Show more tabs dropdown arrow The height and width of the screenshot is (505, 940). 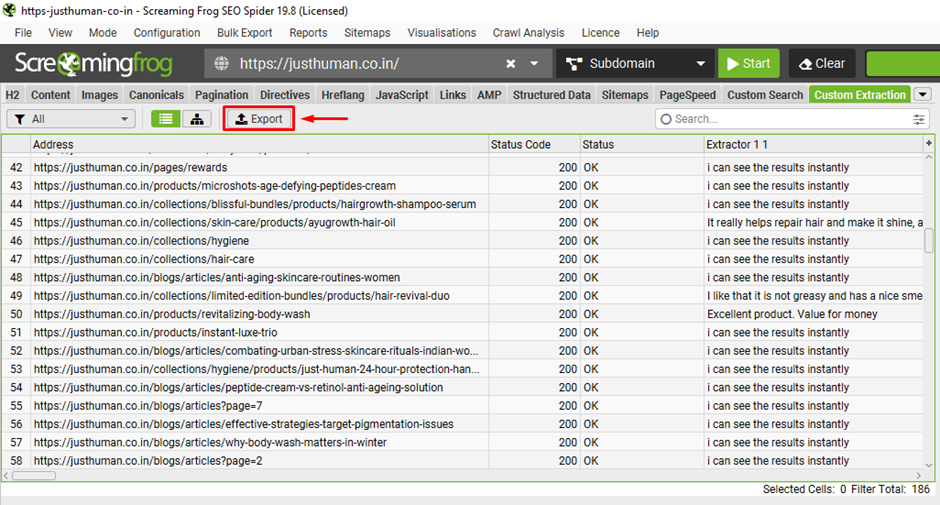pos(923,95)
